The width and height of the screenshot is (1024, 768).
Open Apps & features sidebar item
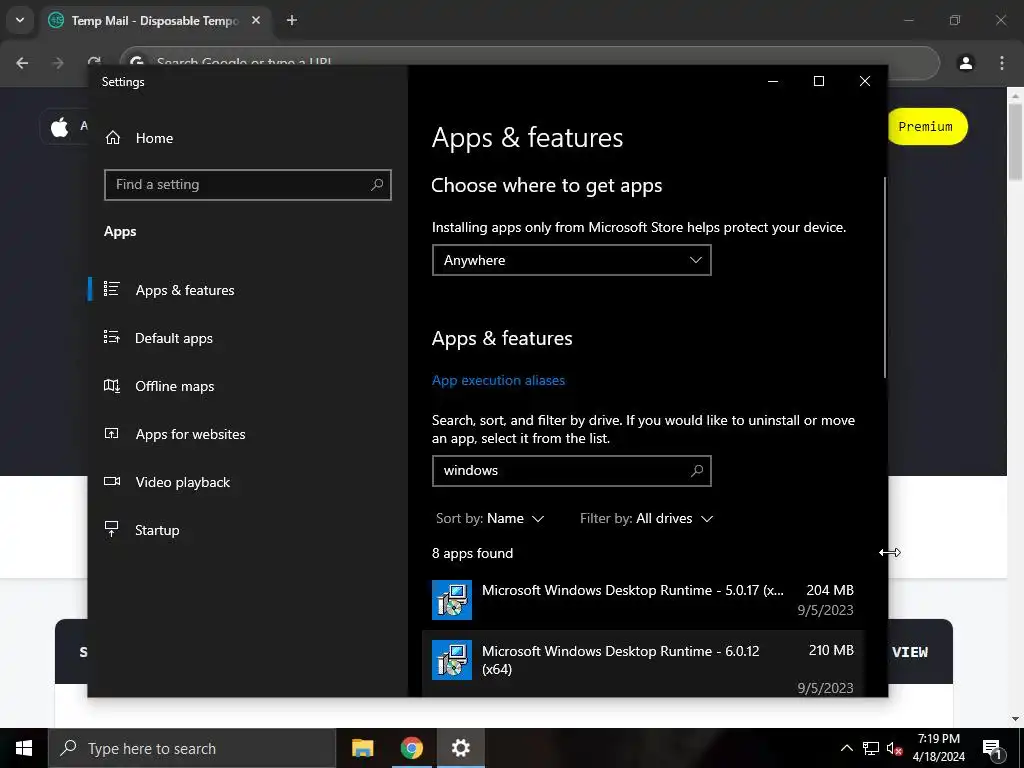[x=248, y=290]
